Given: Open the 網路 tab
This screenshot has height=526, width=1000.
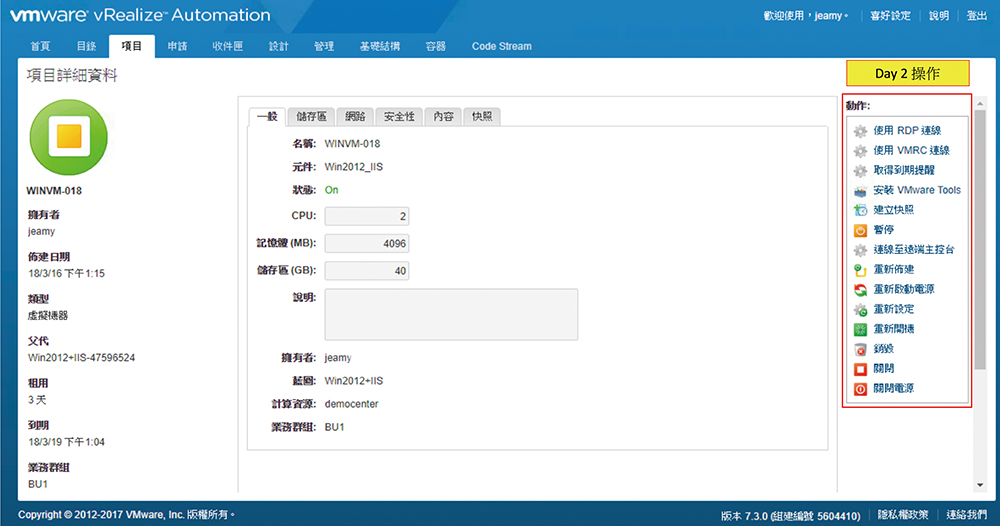Looking at the screenshot, I should pos(355,116).
